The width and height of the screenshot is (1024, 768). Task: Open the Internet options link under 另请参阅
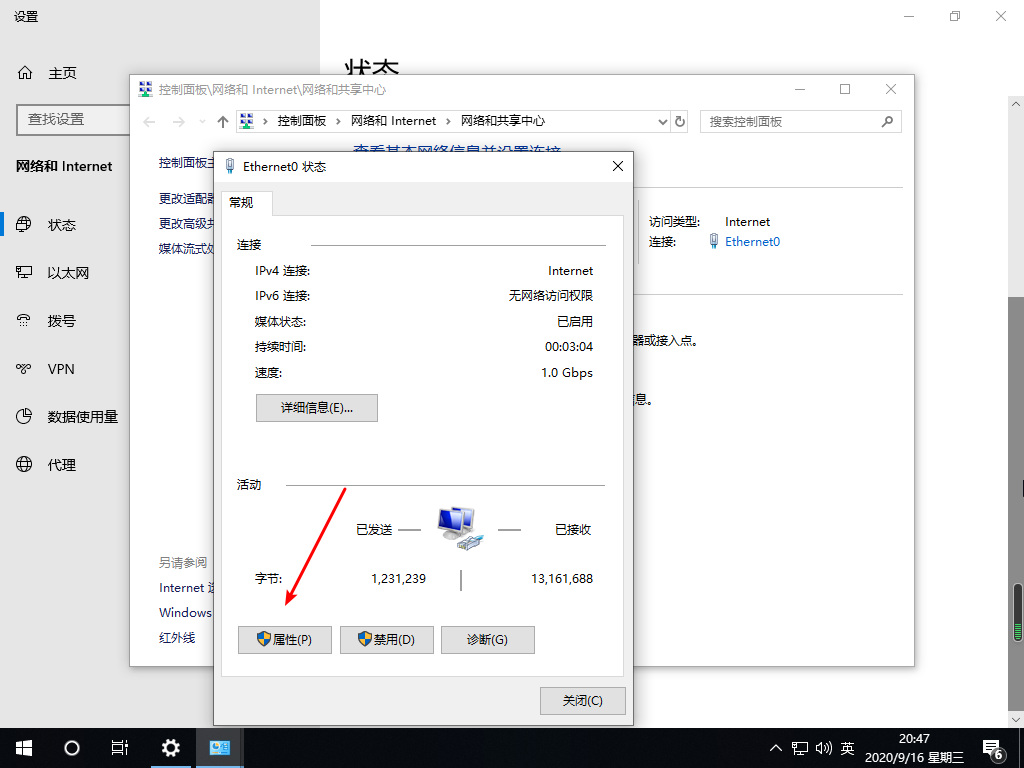[186, 588]
